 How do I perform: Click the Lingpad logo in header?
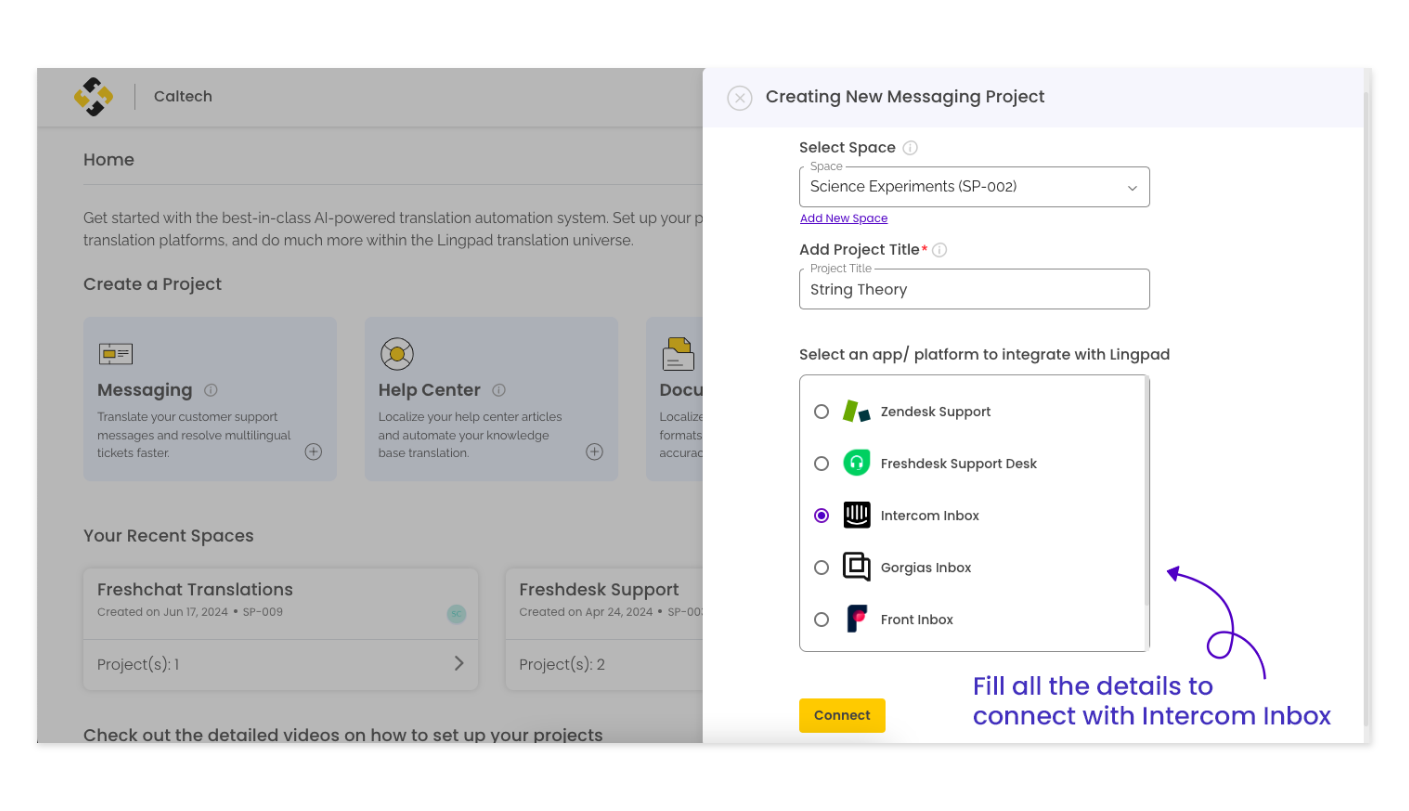tap(94, 97)
